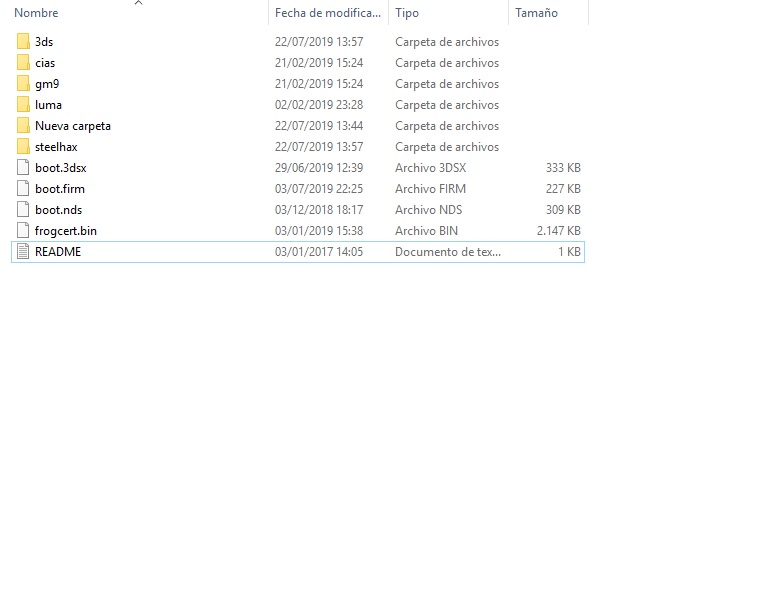Select the 3ds folder icon

(23, 42)
